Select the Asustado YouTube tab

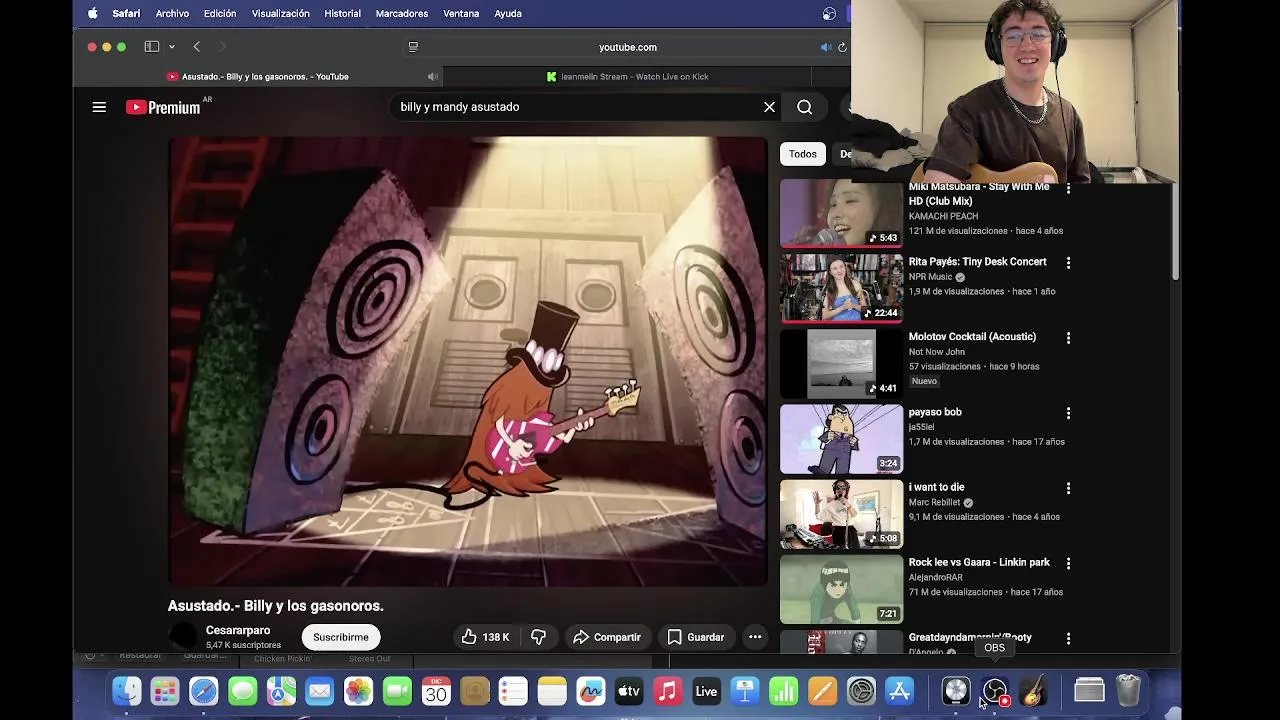click(x=258, y=77)
